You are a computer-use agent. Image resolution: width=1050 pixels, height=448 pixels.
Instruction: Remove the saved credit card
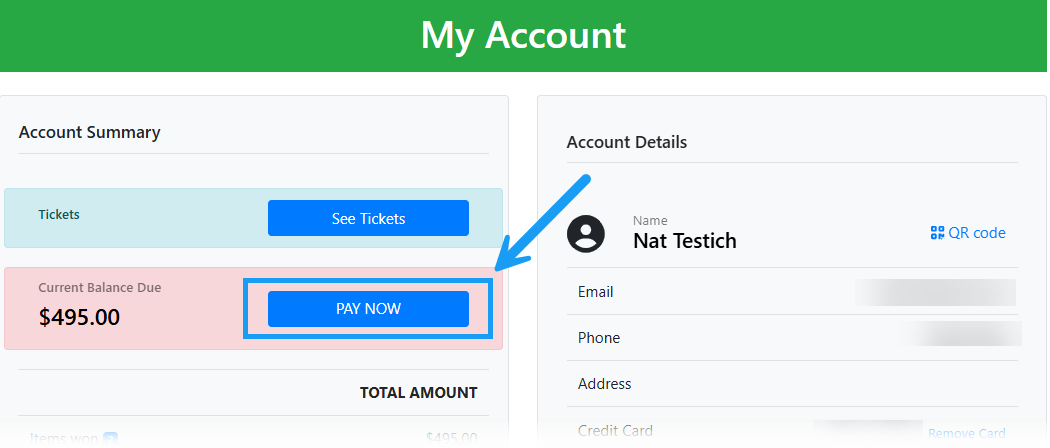click(966, 433)
